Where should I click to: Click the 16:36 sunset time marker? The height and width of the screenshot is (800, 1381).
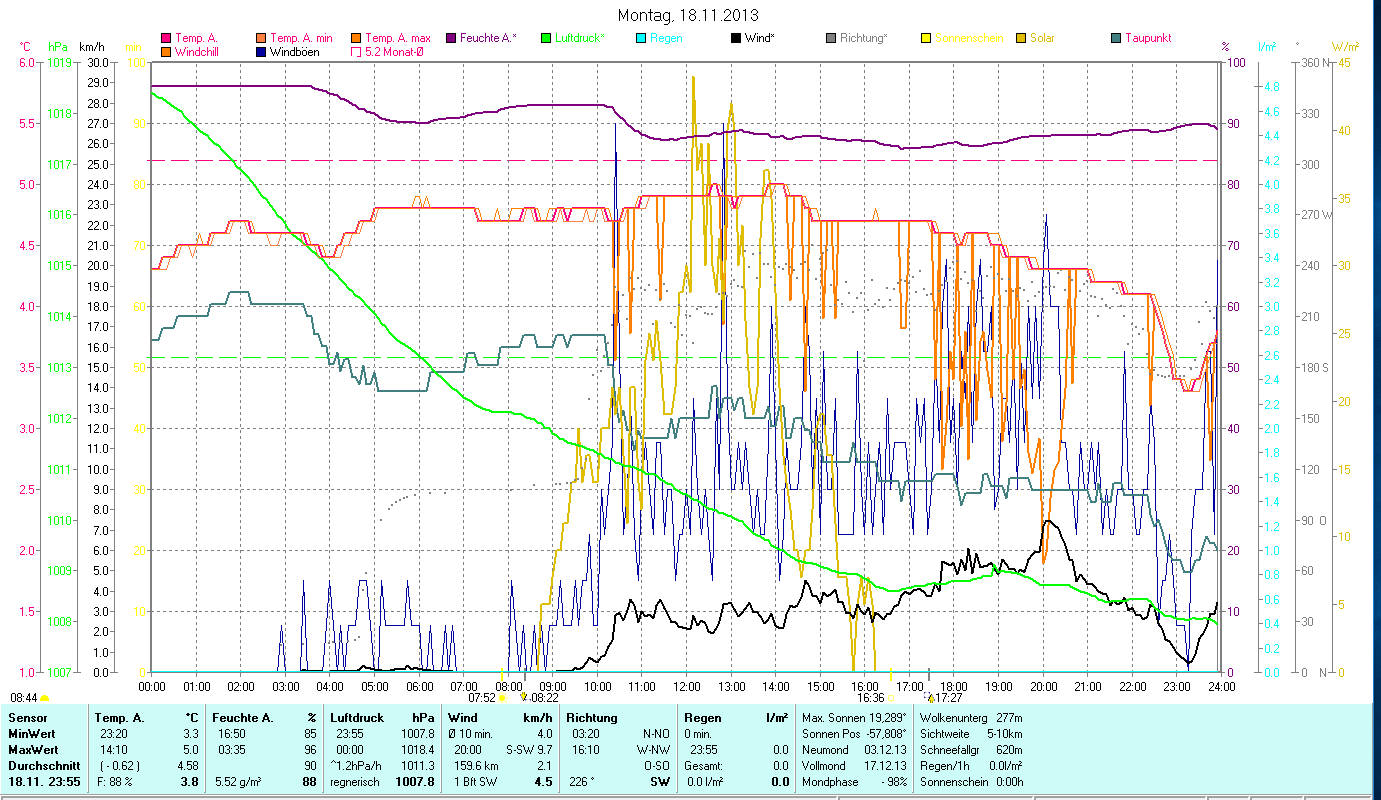click(869, 698)
